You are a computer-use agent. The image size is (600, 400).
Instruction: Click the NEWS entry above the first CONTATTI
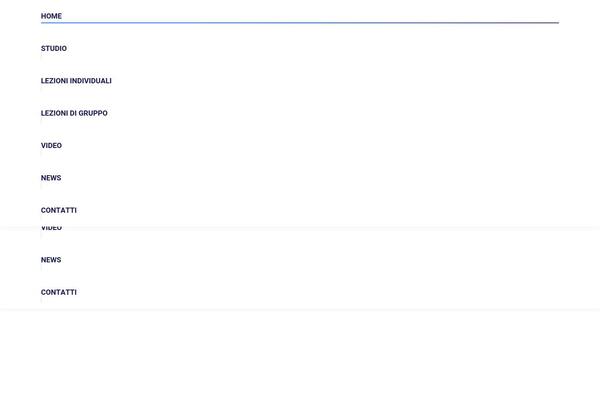(51, 178)
